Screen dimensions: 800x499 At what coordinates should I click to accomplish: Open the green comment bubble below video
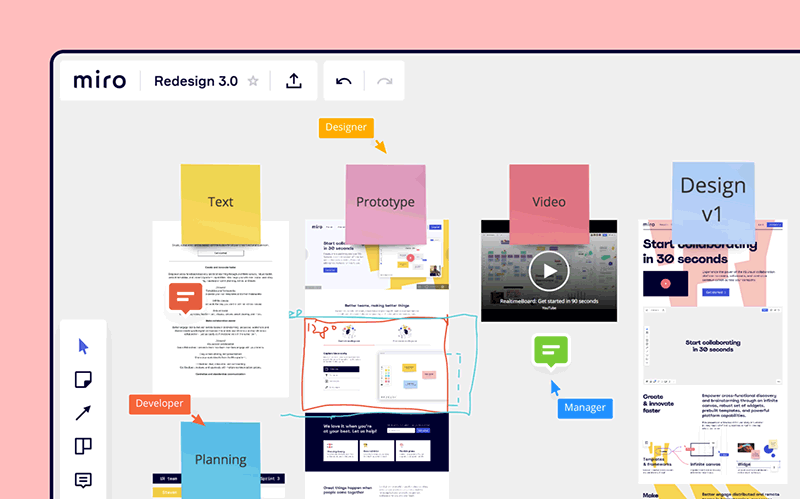tap(551, 351)
